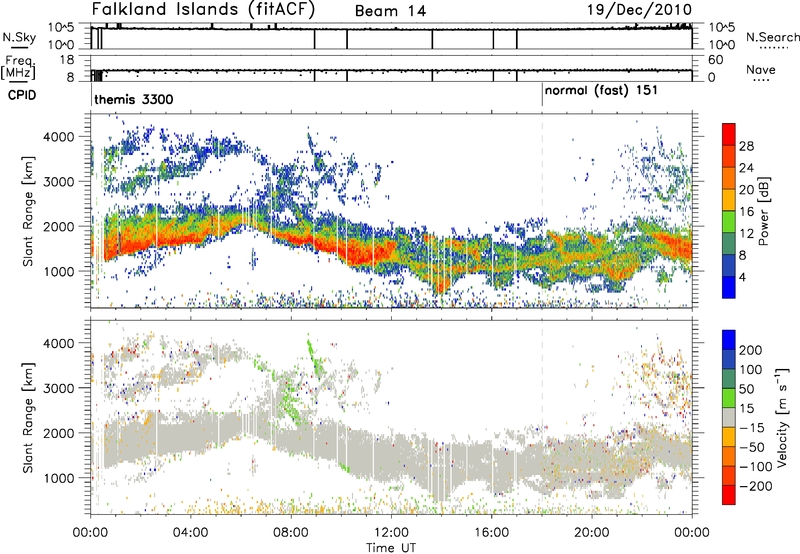Image resolution: width=800 pixels, height=554 pixels.
Task: Click the 'themis 3300' CPID text
Action: 134,99
